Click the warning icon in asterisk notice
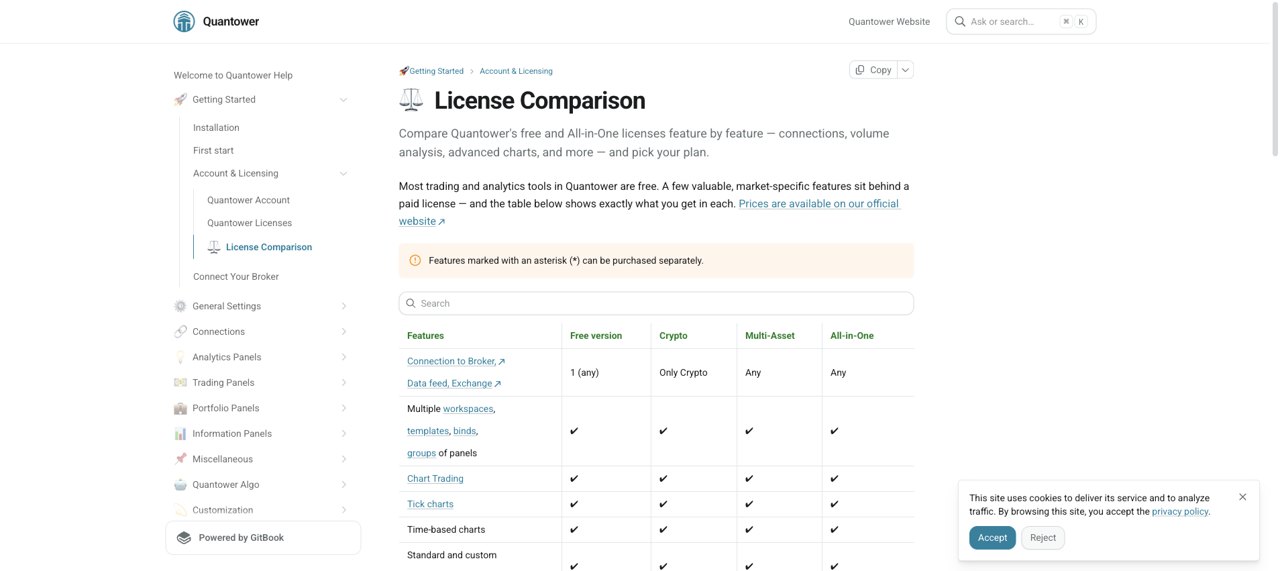Image resolution: width=1280 pixels, height=571 pixels. pos(415,260)
